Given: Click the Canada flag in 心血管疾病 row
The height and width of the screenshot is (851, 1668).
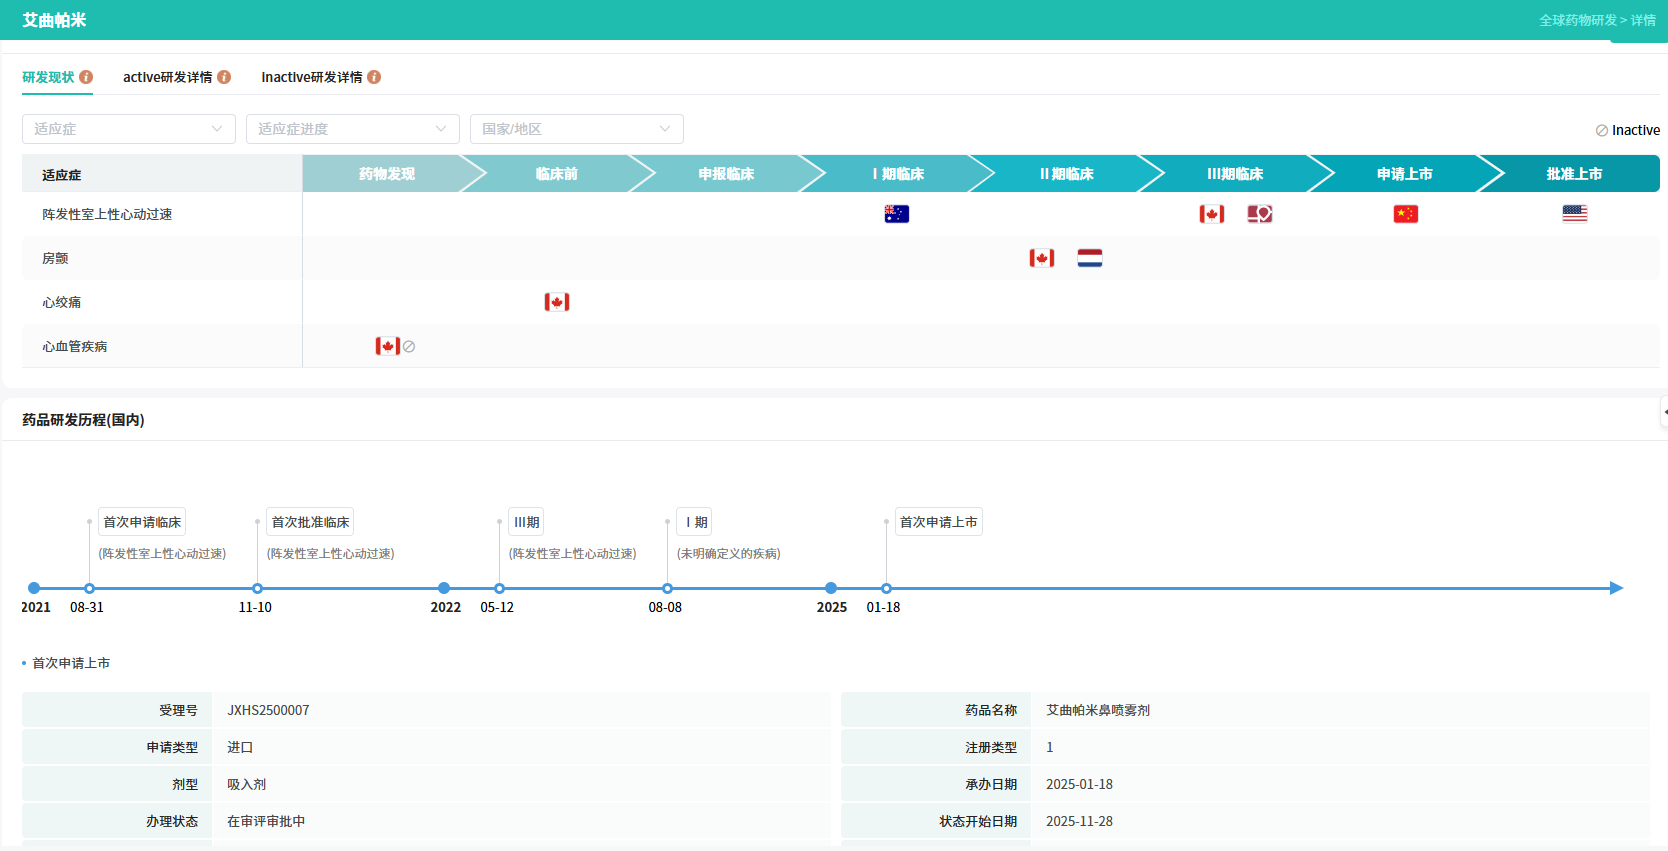Looking at the screenshot, I should point(387,346).
